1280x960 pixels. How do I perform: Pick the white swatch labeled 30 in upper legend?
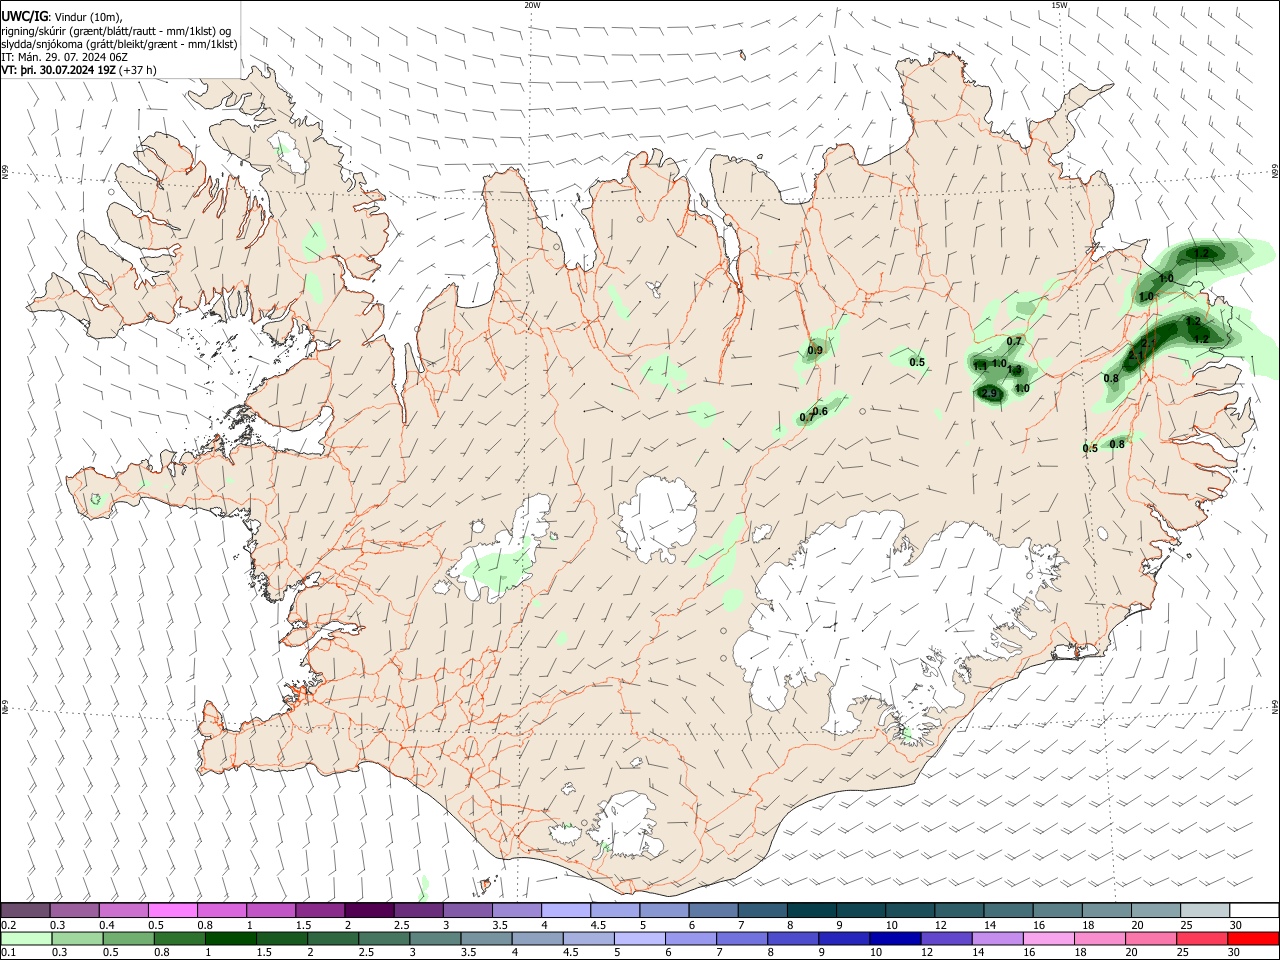pos(1254,911)
